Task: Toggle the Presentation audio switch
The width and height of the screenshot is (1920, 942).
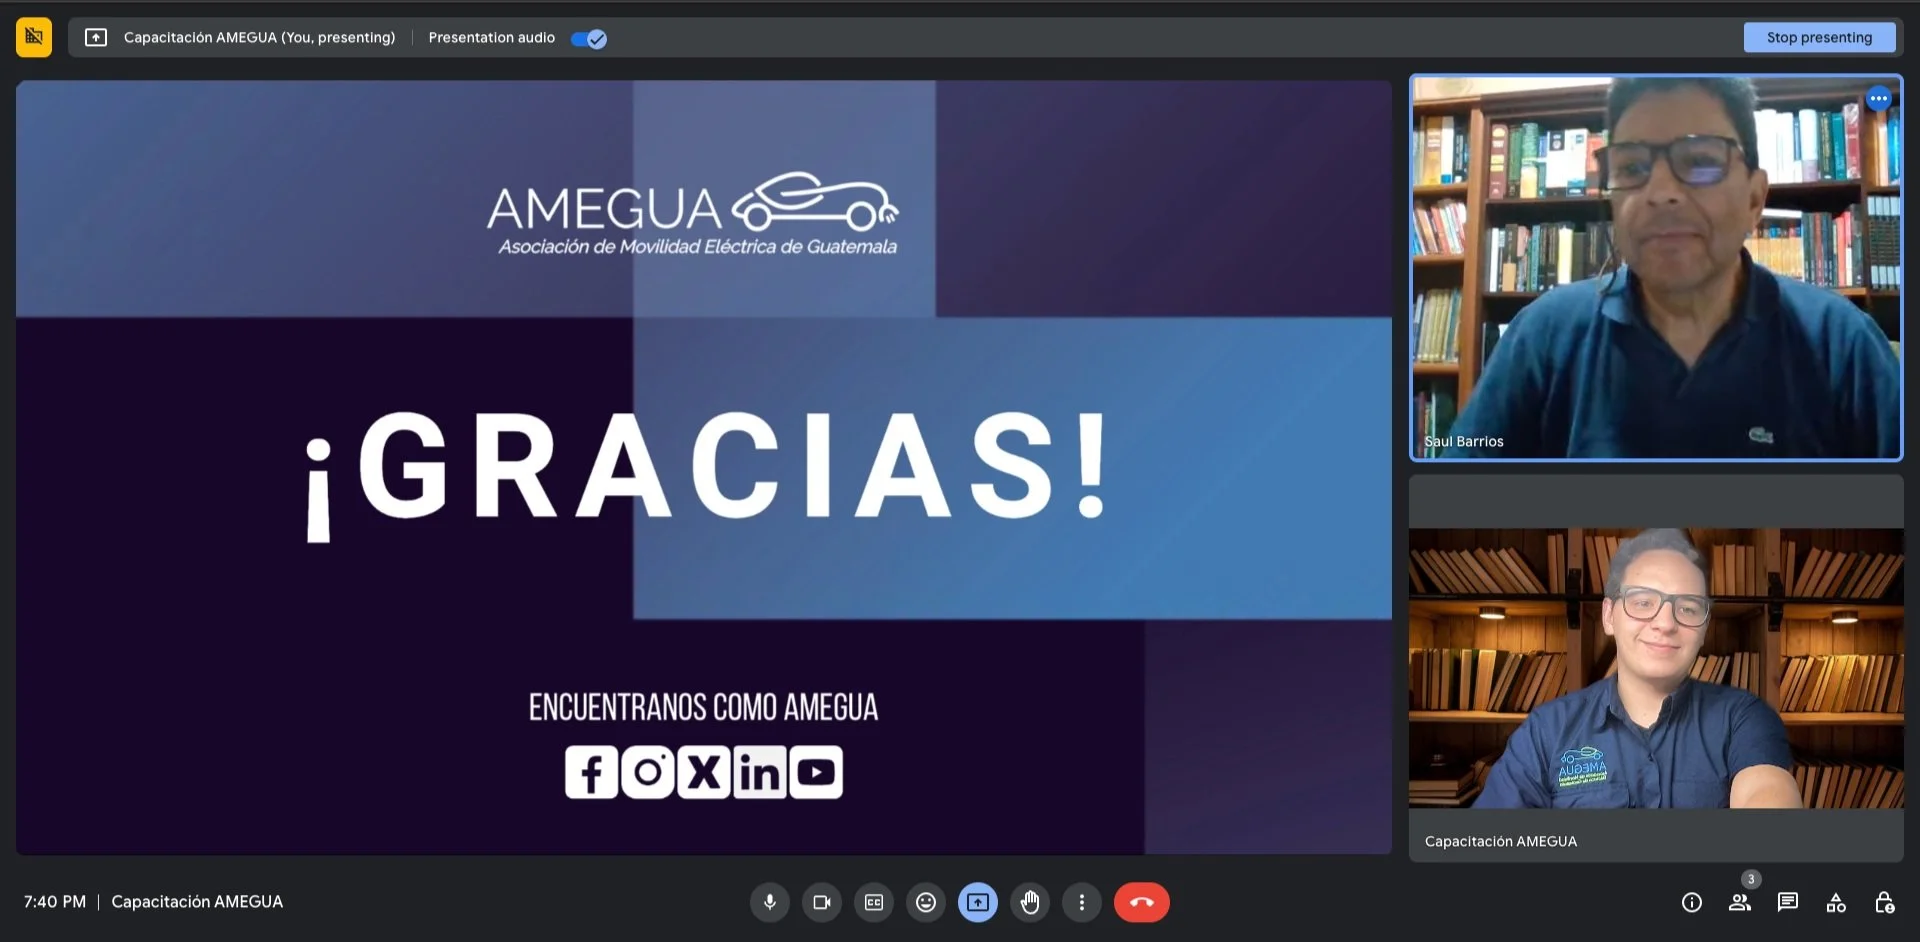Action: click(x=589, y=39)
